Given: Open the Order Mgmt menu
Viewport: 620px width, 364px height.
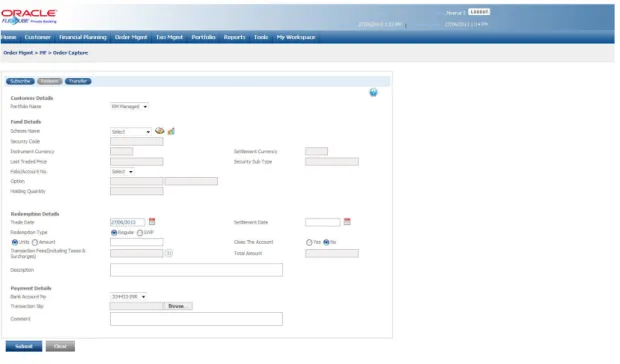Looking at the screenshot, I should [x=131, y=37].
